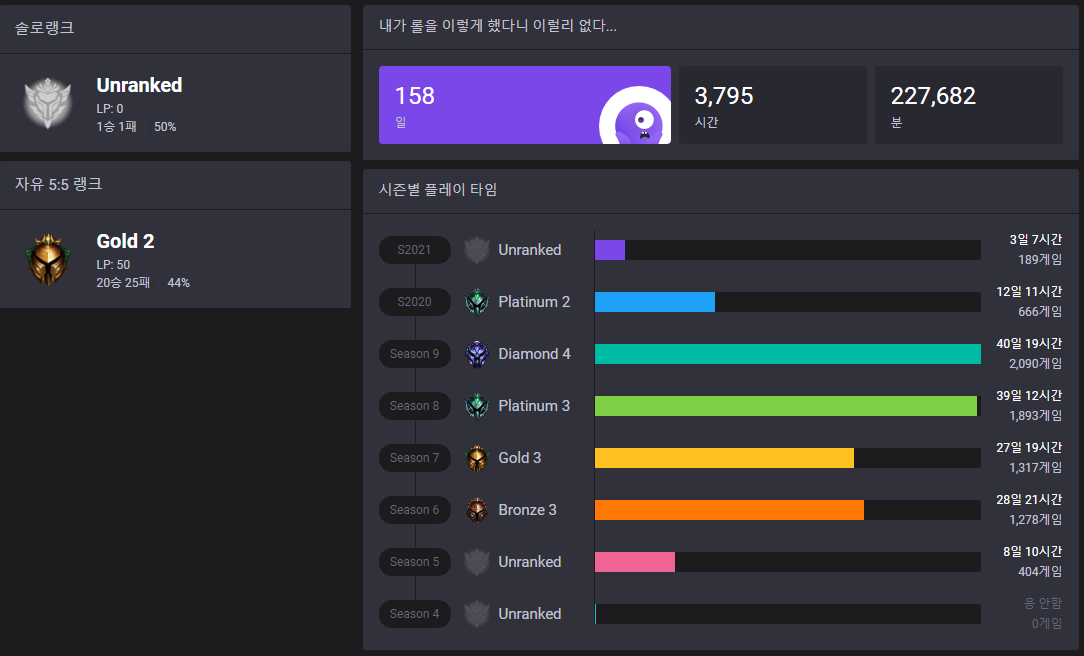Viewport: 1084px width, 656px height.
Task: Click the 2,090게임 count
Action: coord(1036,364)
